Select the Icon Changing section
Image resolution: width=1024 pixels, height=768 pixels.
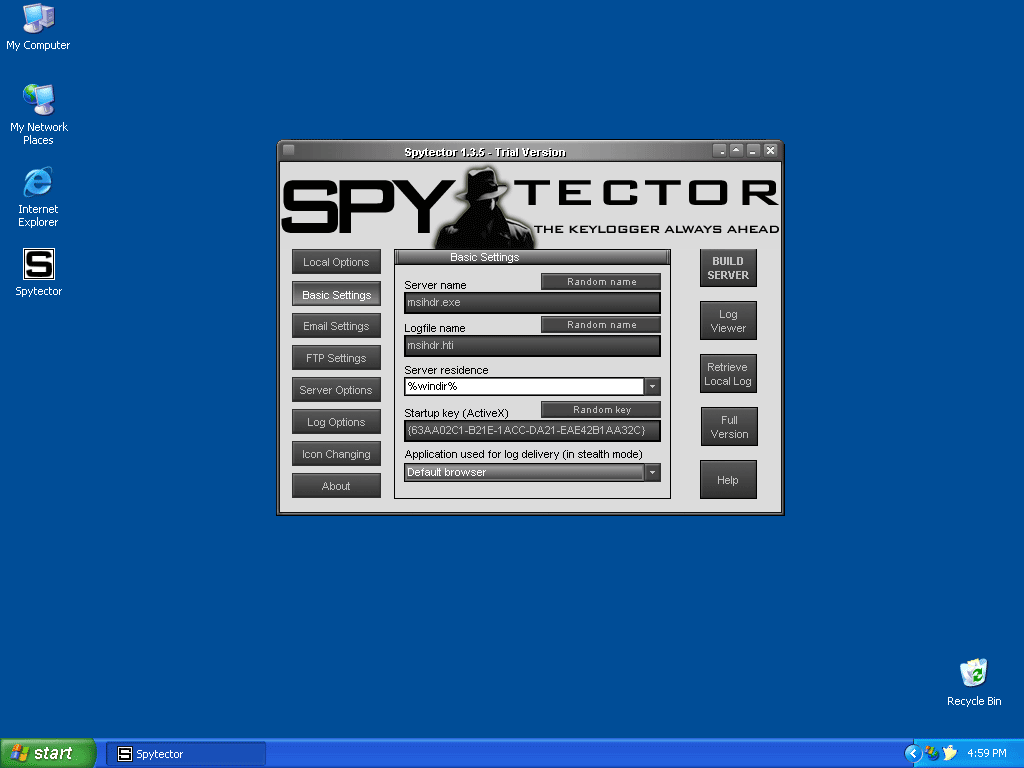coord(336,454)
